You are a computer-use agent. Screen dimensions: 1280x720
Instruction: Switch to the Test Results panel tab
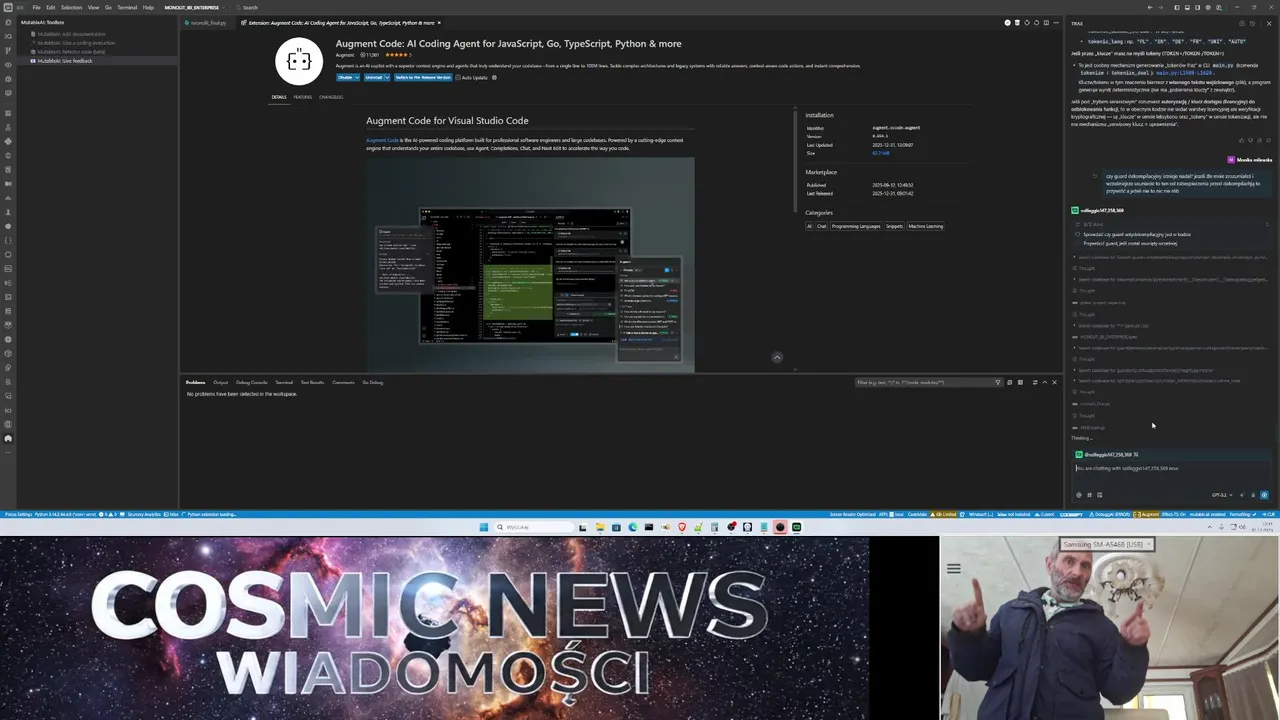pos(313,382)
